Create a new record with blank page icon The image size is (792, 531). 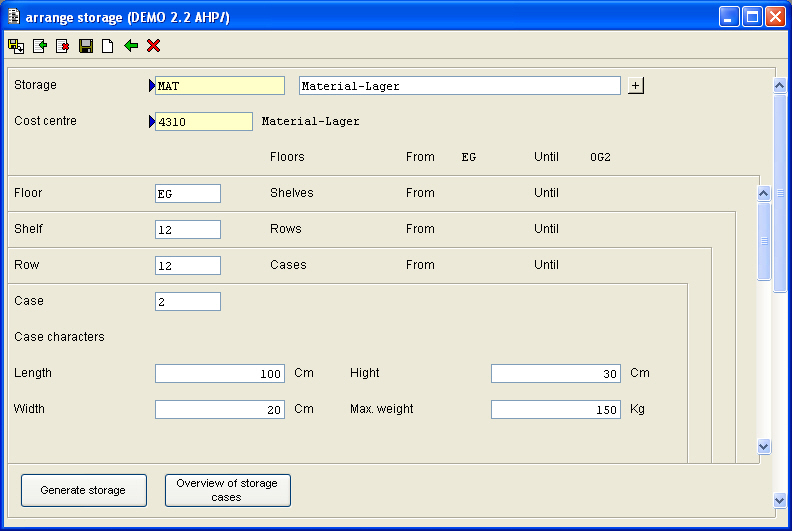point(108,46)
